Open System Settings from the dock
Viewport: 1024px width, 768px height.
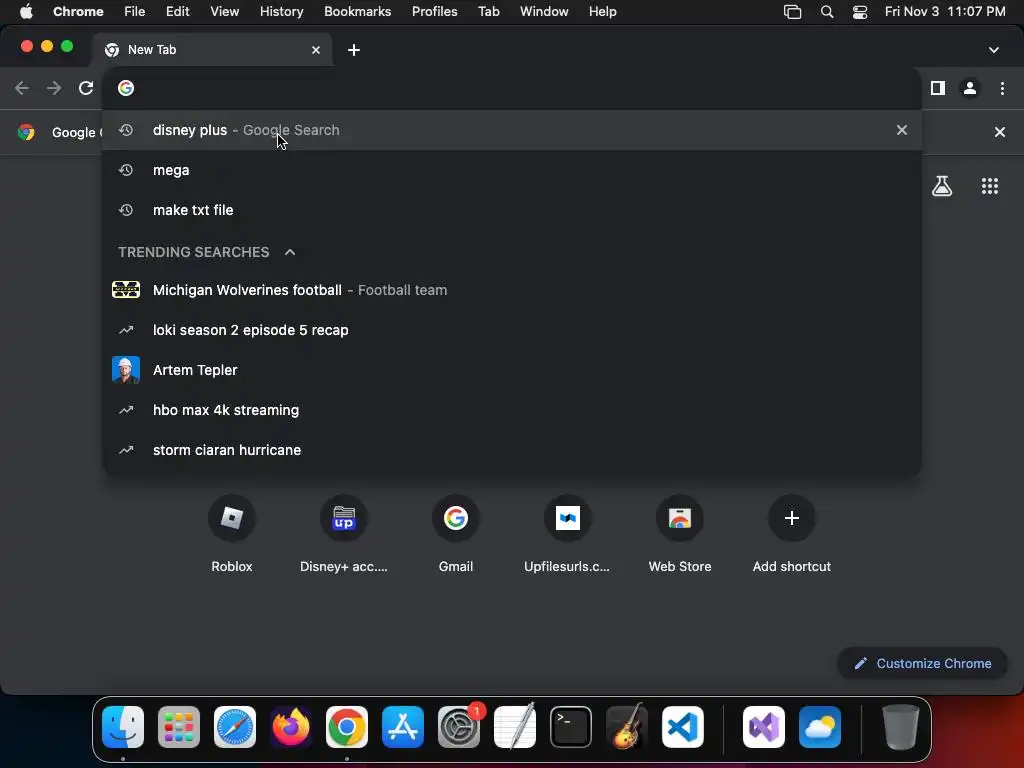point(459,727)
